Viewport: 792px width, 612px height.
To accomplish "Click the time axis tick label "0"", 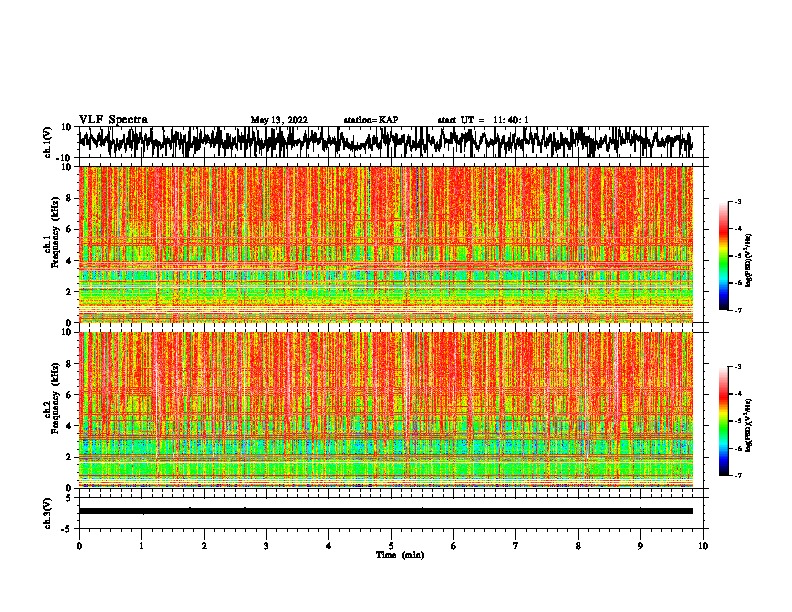I will coord(79,546).
